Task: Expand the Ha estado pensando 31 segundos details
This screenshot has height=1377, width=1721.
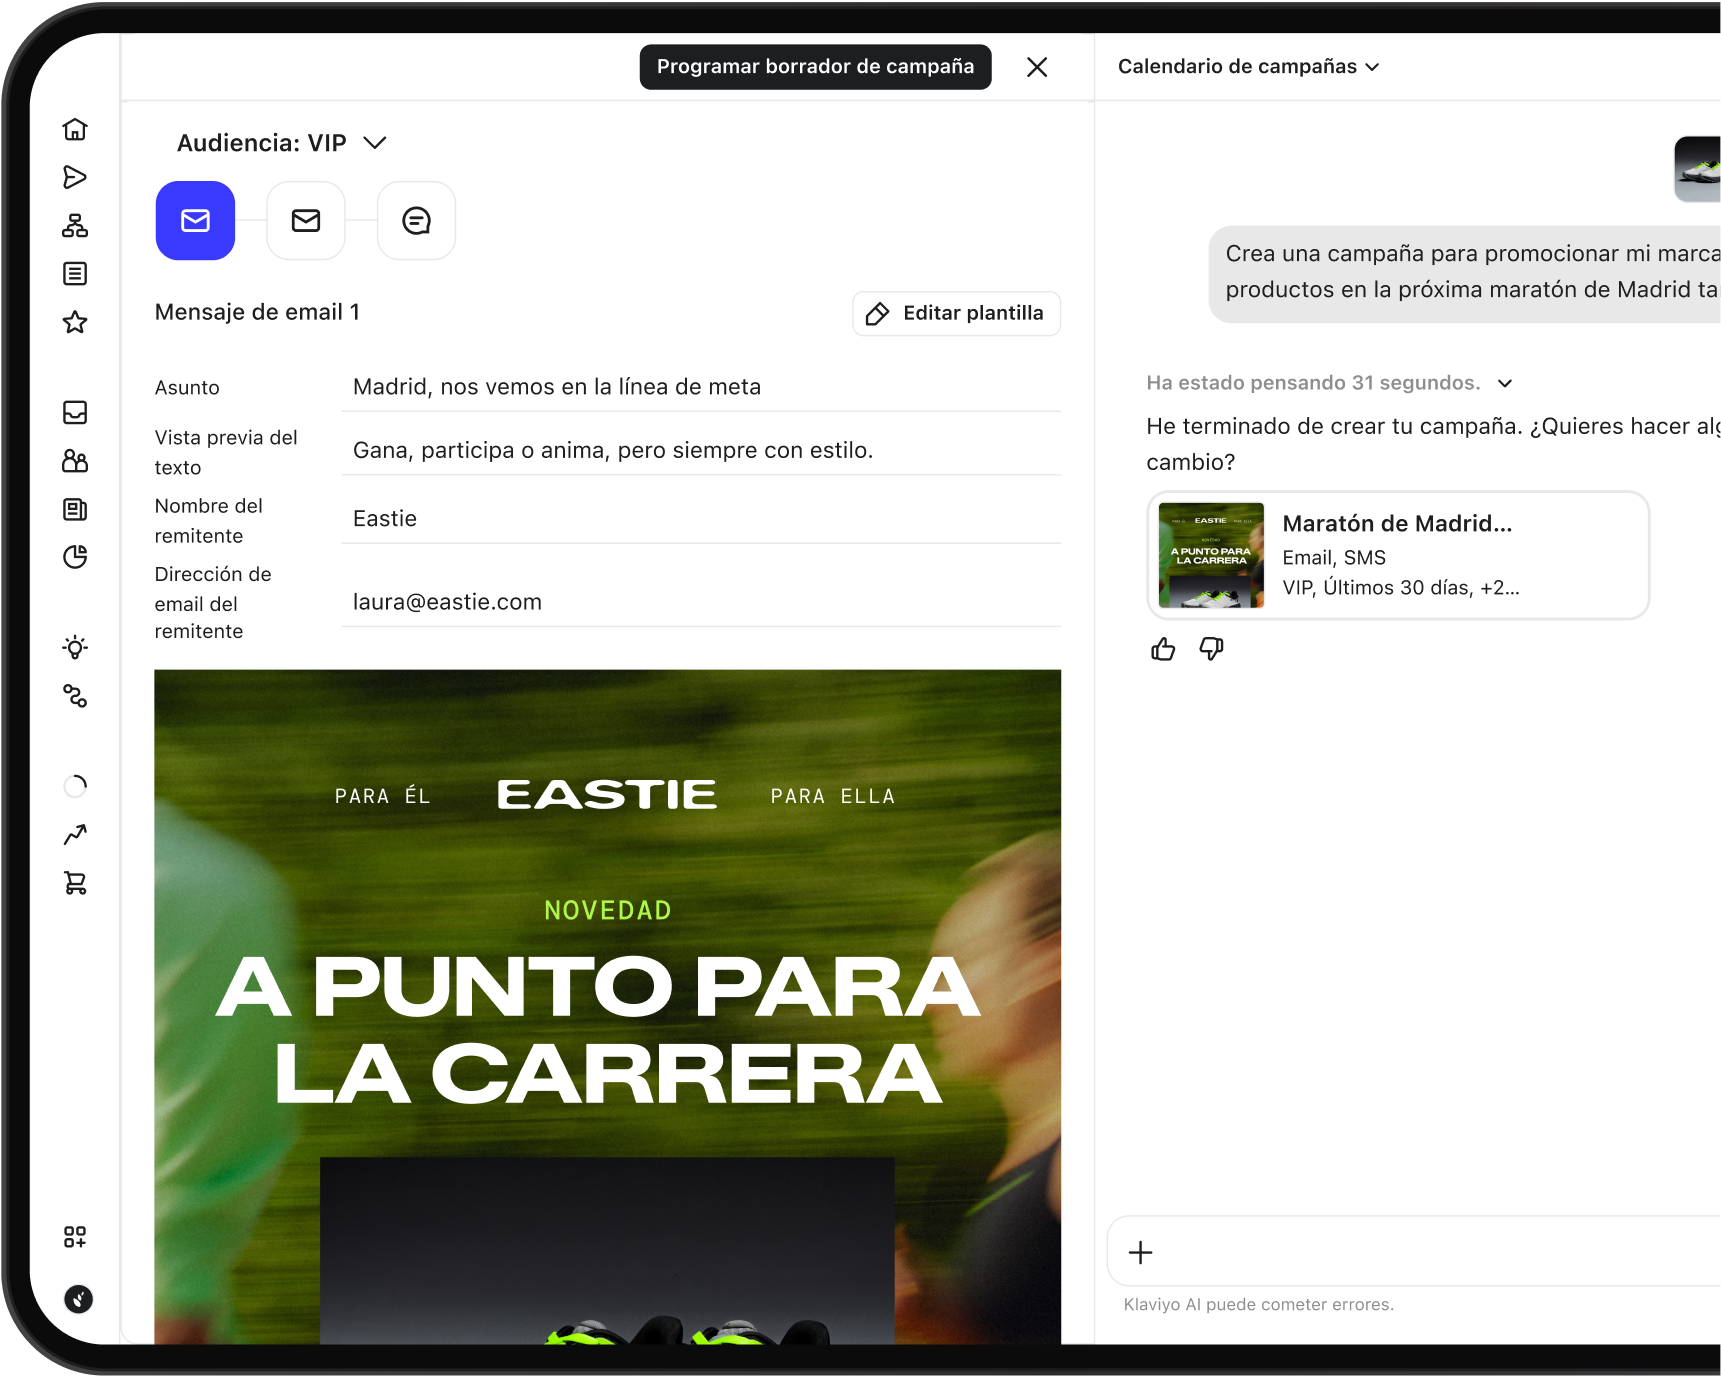Action: click(x=1330, y=383)
